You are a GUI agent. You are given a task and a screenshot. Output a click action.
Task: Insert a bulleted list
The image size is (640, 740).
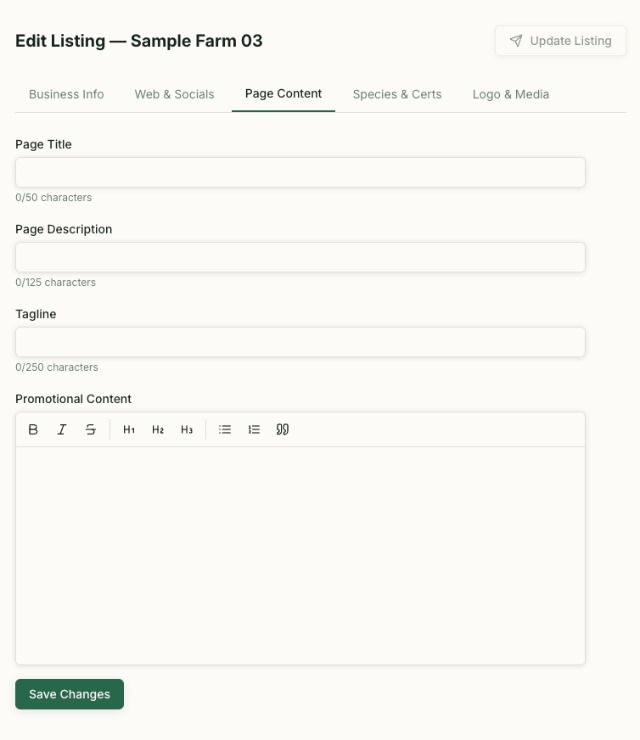point(225,429)
